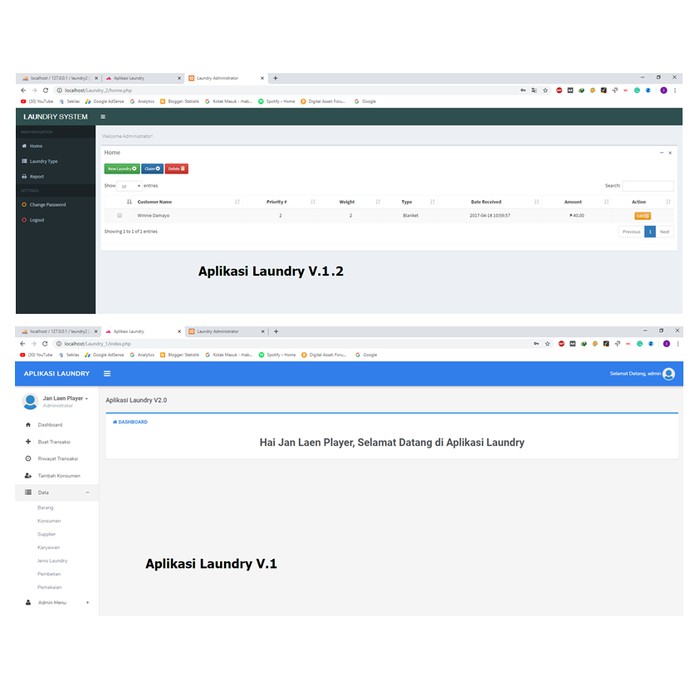Sort table by Customer Name column
The height and width of the screenshot is (700, 700).
pos(154,202)
